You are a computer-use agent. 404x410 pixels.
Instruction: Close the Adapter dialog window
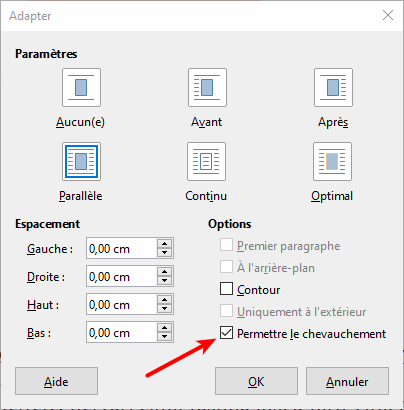(x=388, y=15)
